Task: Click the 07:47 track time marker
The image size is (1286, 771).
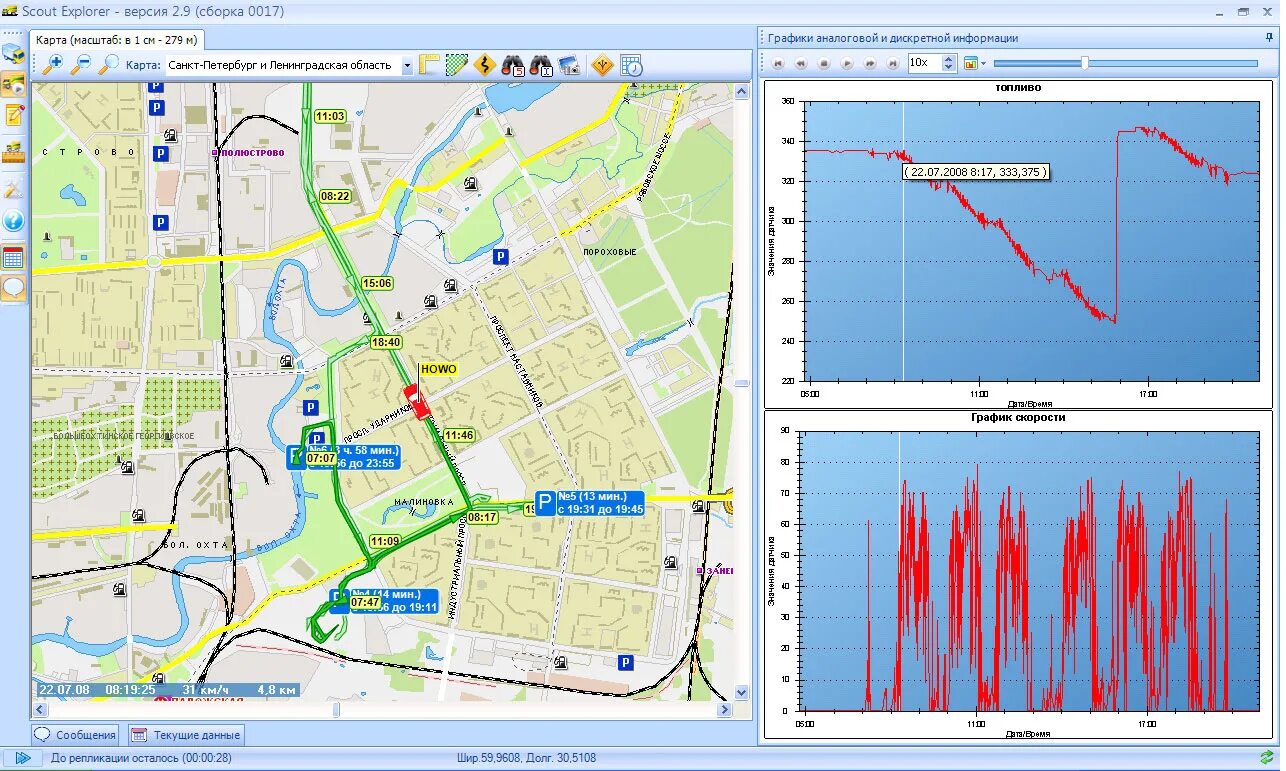Action: pos(365,602)
